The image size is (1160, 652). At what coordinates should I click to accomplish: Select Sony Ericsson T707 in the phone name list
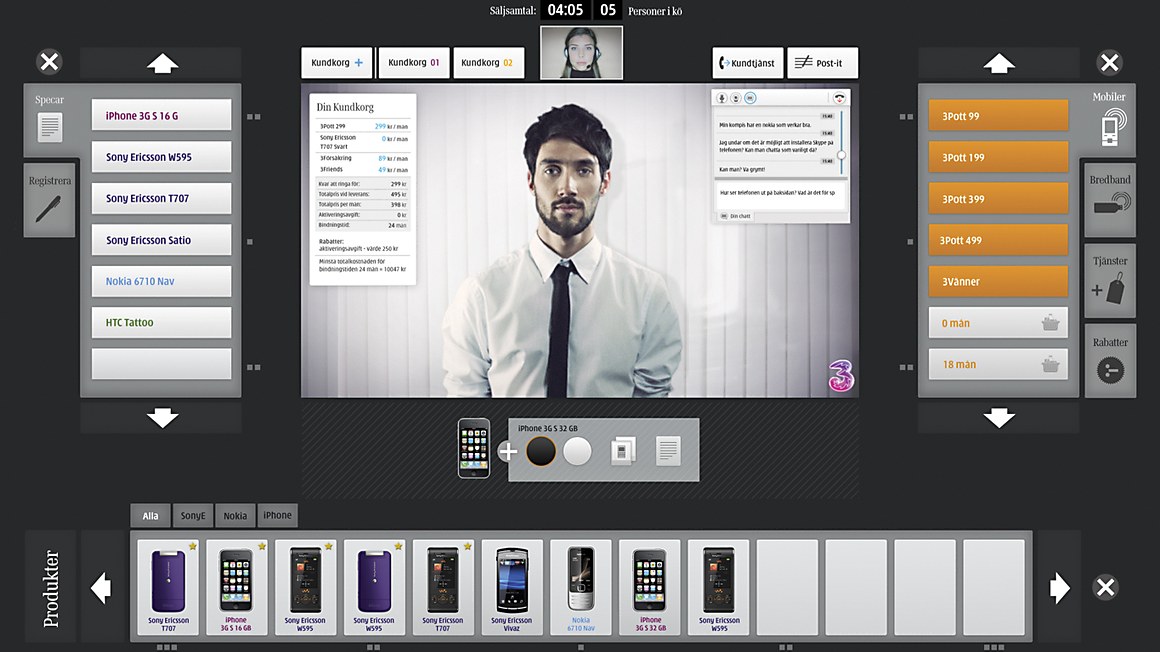[161, 198]
